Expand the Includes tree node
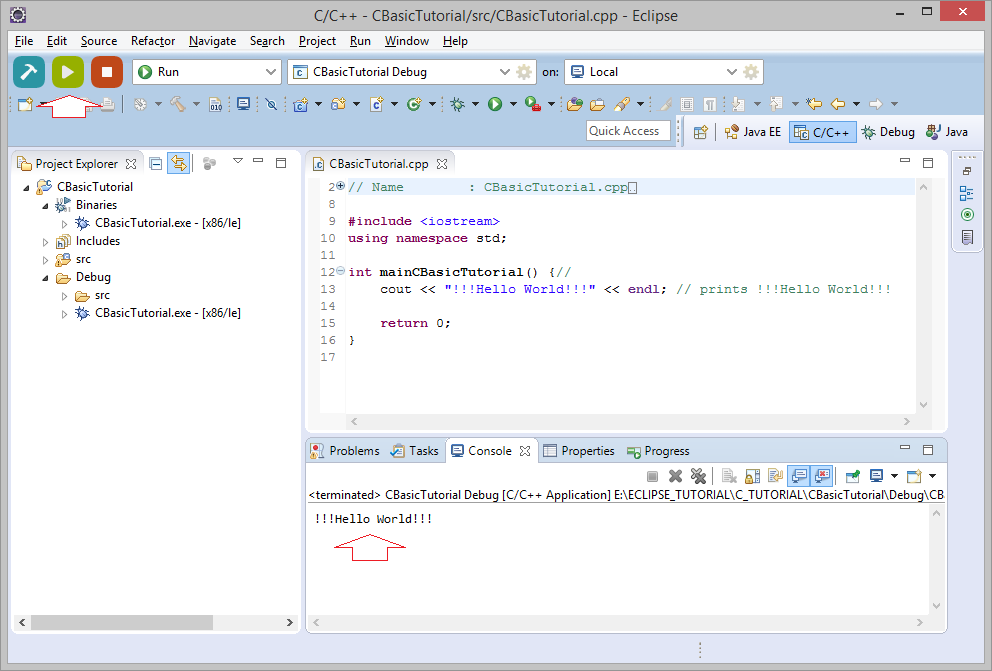This screenshot has height=671, width=992. coord(46,242)
